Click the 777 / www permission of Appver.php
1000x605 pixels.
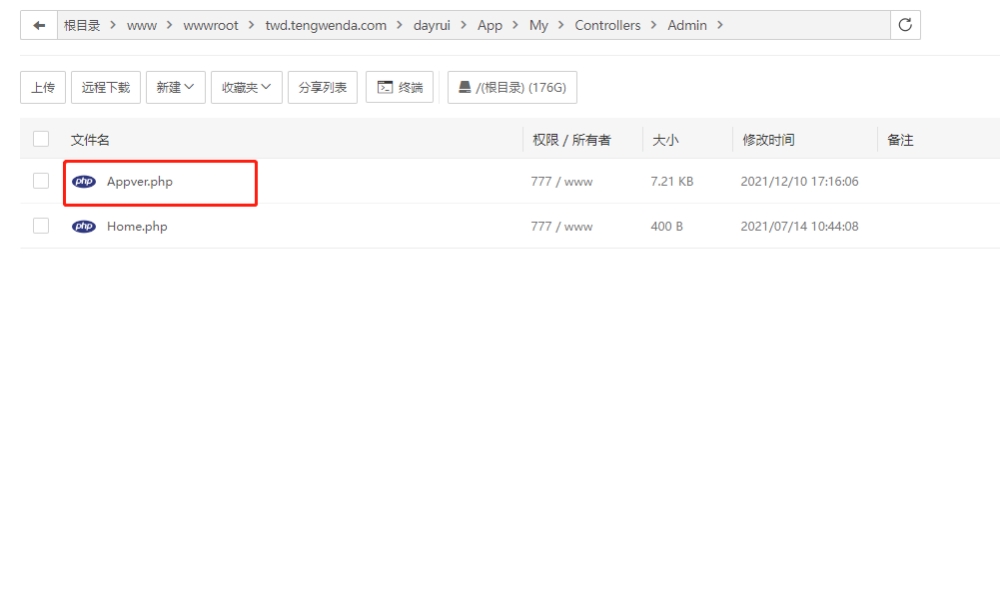coord(562,182)
